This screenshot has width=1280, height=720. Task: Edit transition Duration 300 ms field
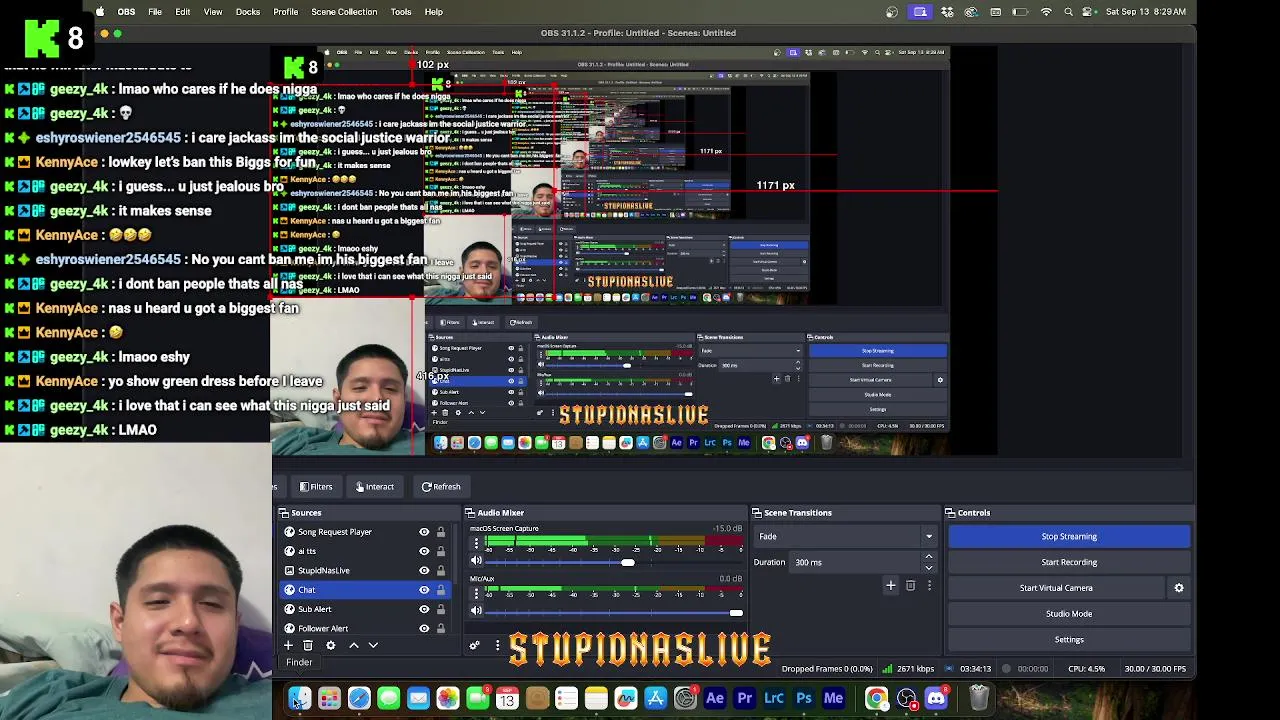(856, 562)
